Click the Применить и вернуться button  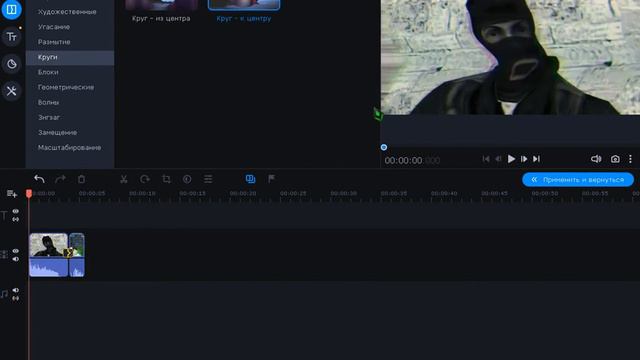(578, 180)
